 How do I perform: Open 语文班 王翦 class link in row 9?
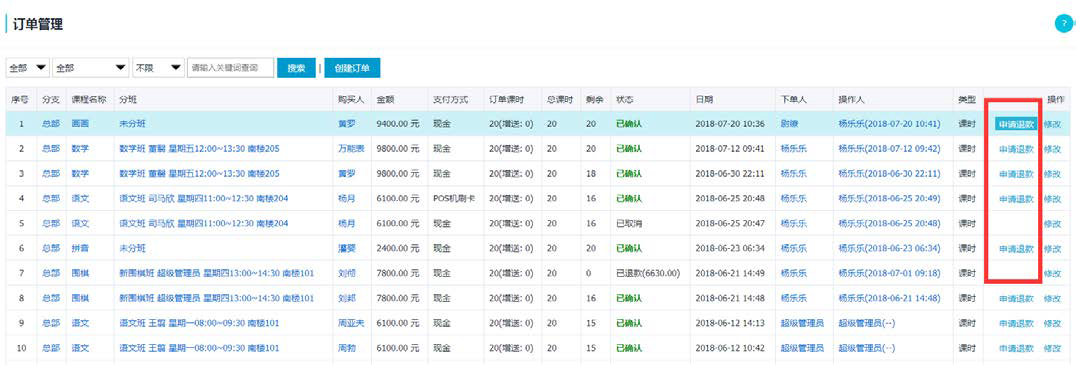point(199,323)
